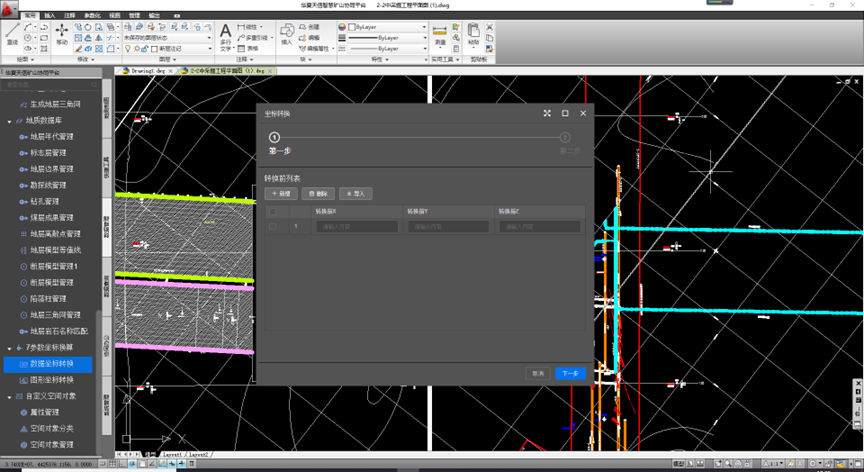Open the ByLayer color dropdown
The image size is (864, 472).
coord(388,26)
